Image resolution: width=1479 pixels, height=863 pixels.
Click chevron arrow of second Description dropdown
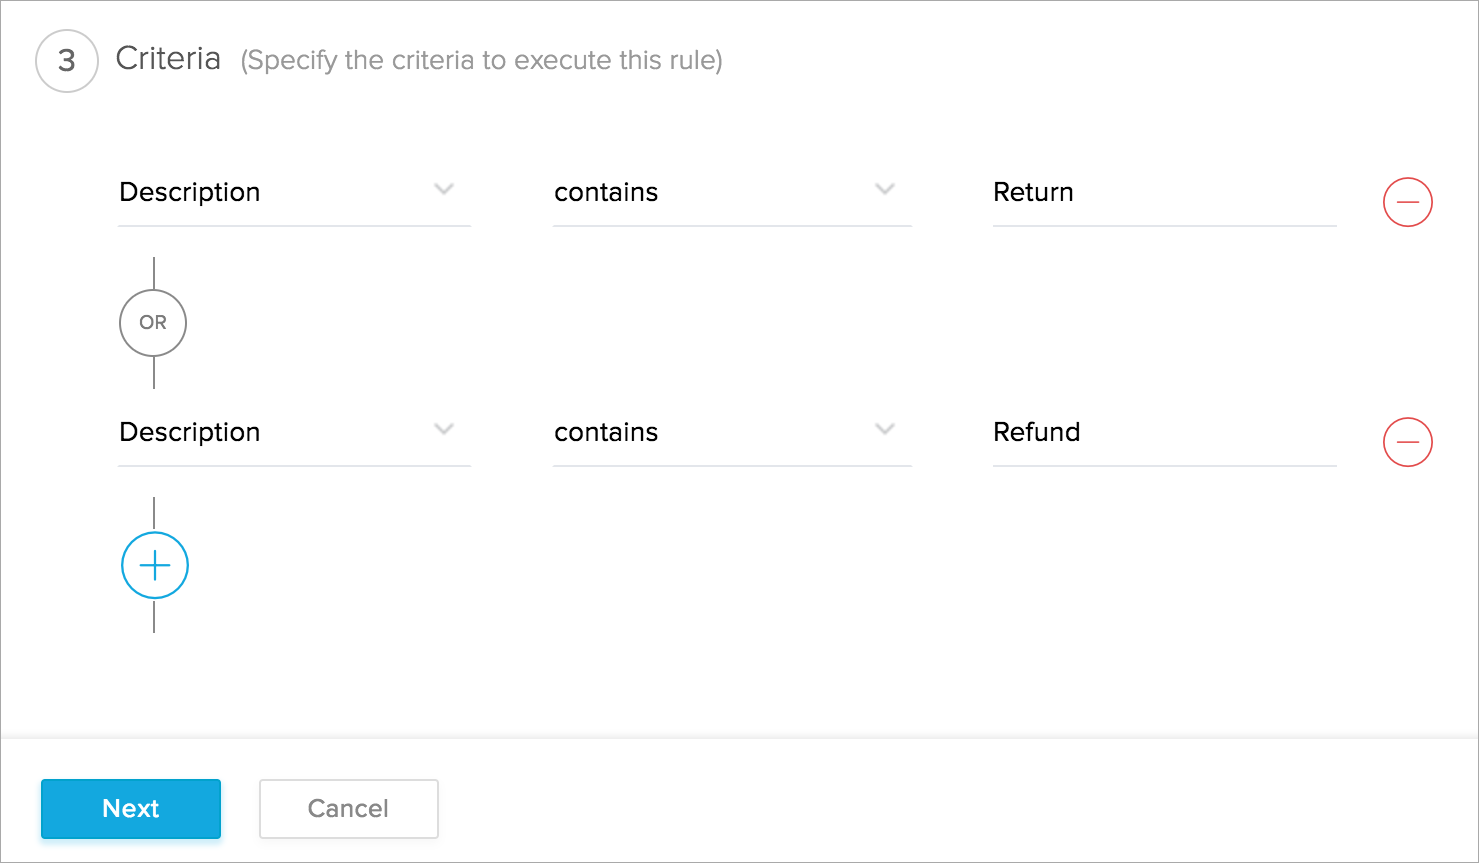coord(444,429)
